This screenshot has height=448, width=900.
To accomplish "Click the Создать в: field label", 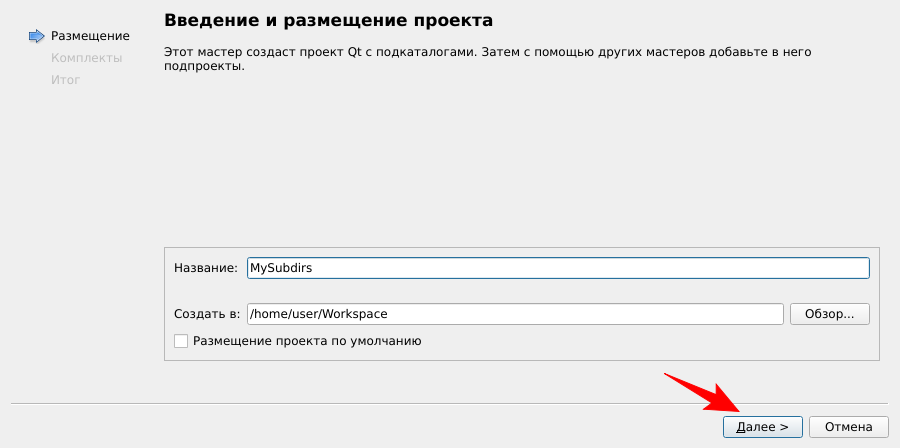I will (x=207, y=314).
